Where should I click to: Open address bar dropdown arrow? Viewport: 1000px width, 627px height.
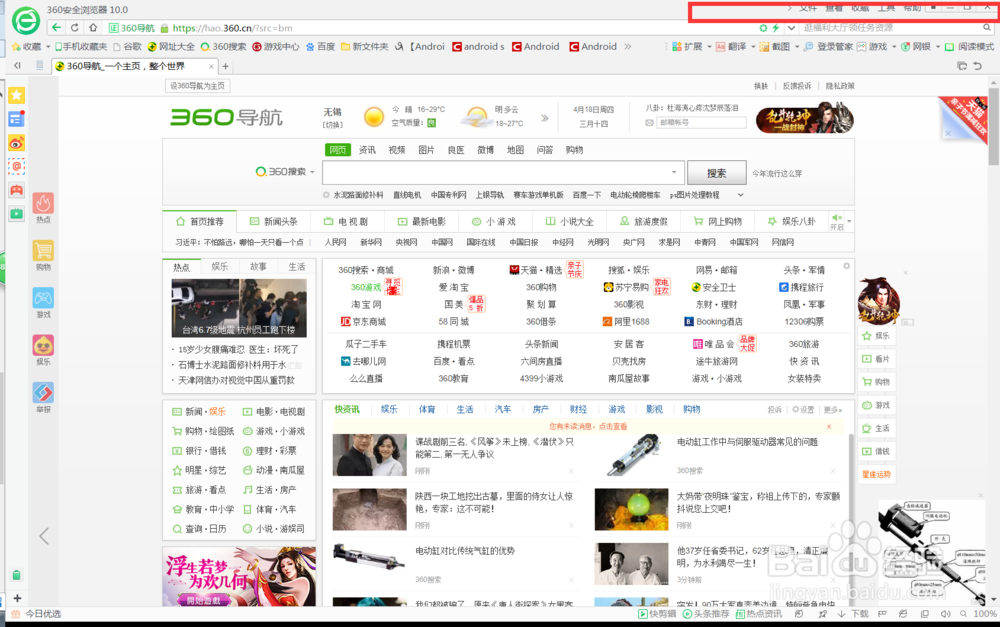[791, 28]
